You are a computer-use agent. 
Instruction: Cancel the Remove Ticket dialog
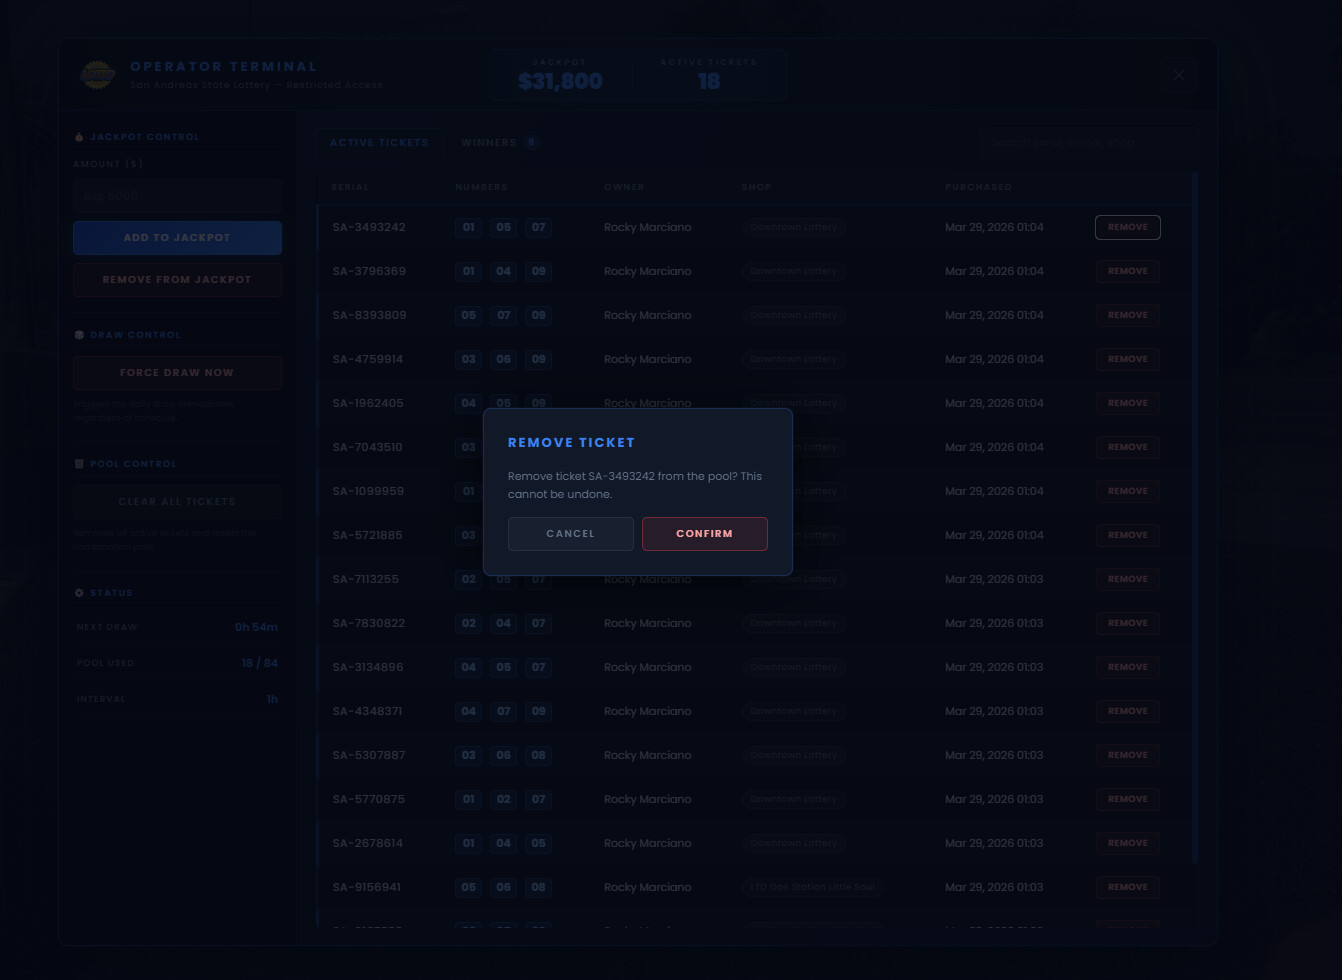click(x=571, y=534)
